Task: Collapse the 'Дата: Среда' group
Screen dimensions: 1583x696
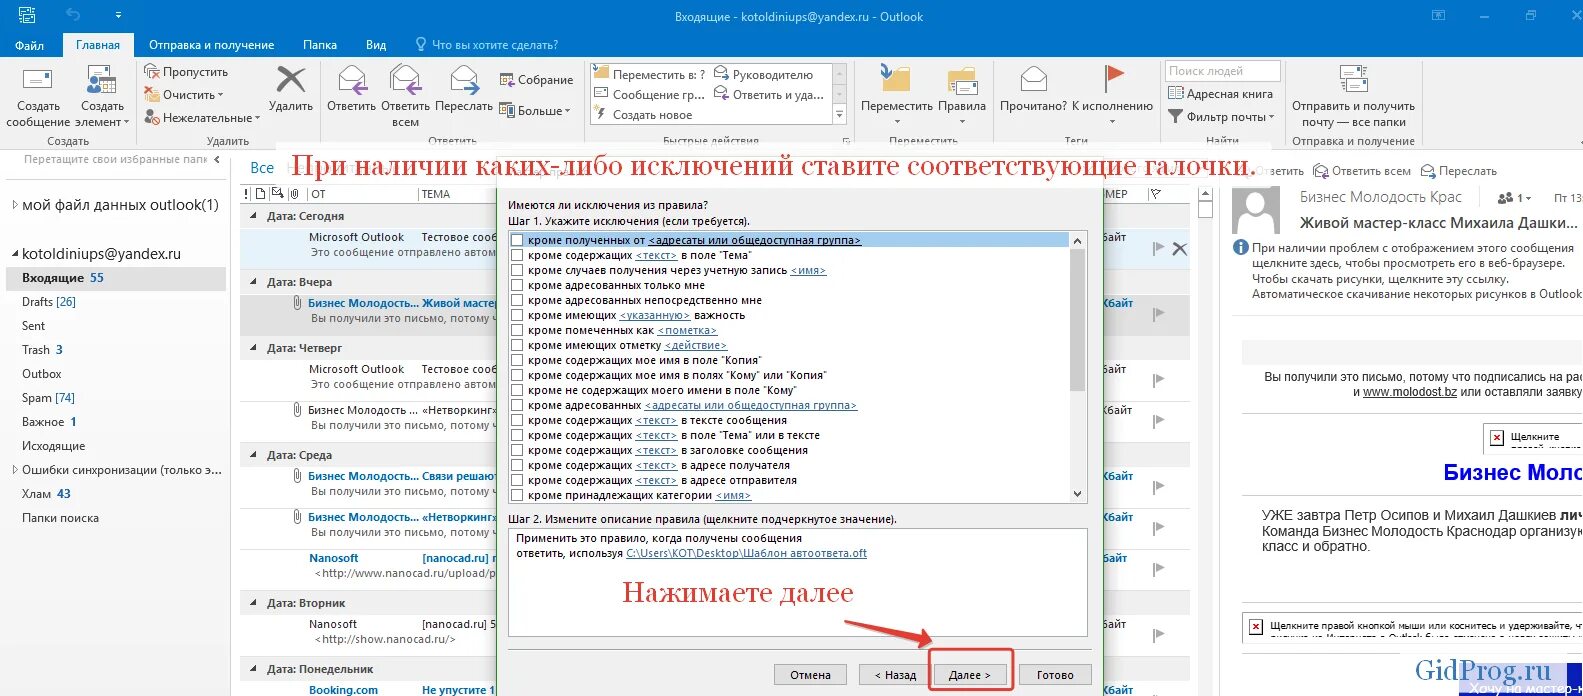Action: pos(253,455)
